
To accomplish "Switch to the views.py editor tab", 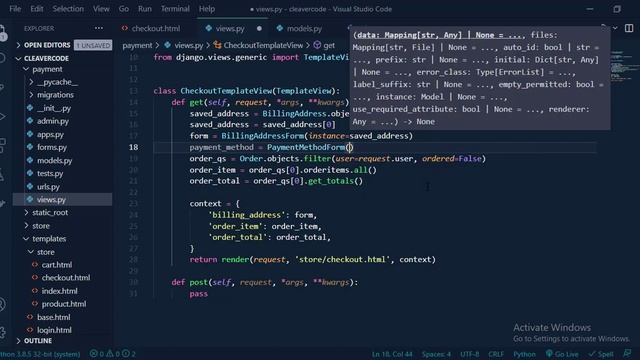I will click(x=230, y=28).
